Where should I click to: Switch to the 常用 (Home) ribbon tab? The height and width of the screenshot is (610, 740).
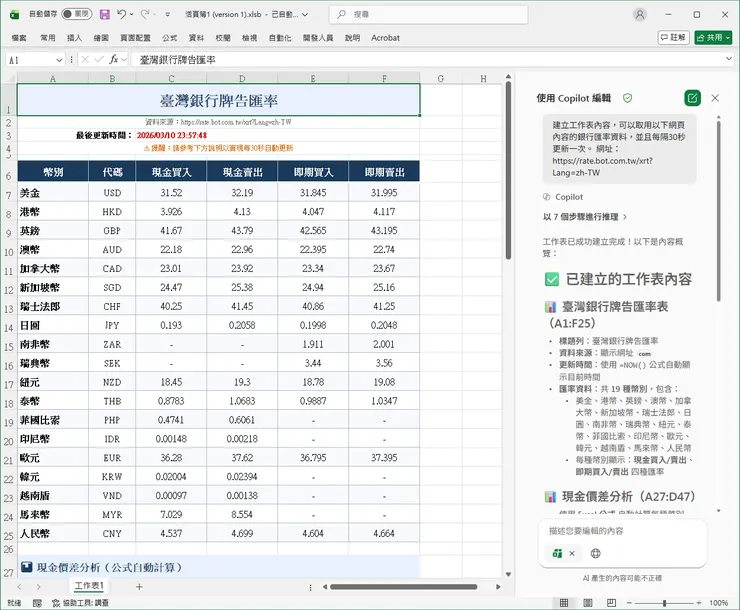click(x=48, y=38)
